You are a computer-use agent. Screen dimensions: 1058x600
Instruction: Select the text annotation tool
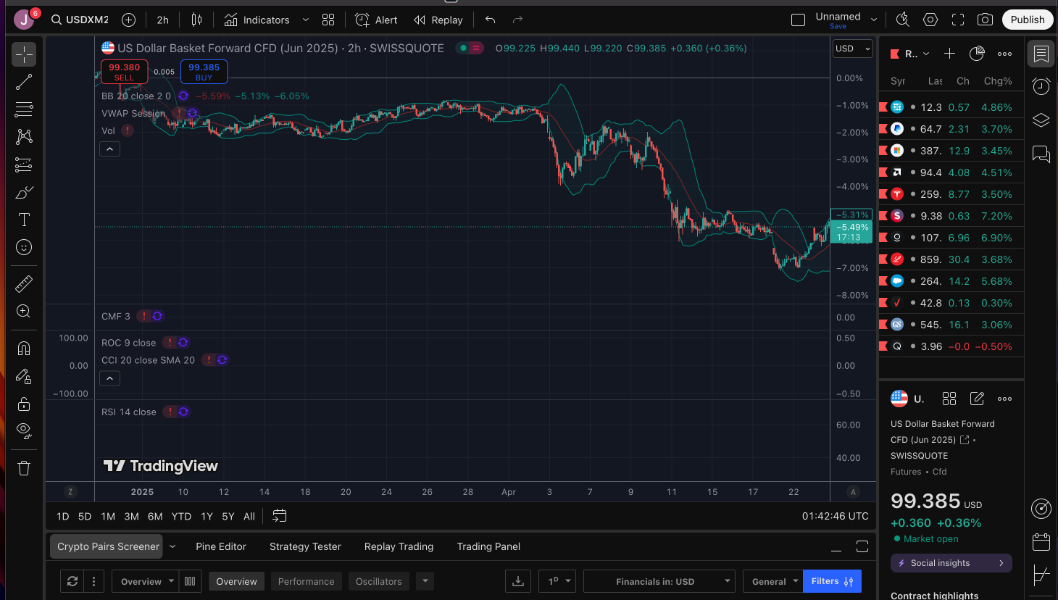coord(24,219)
